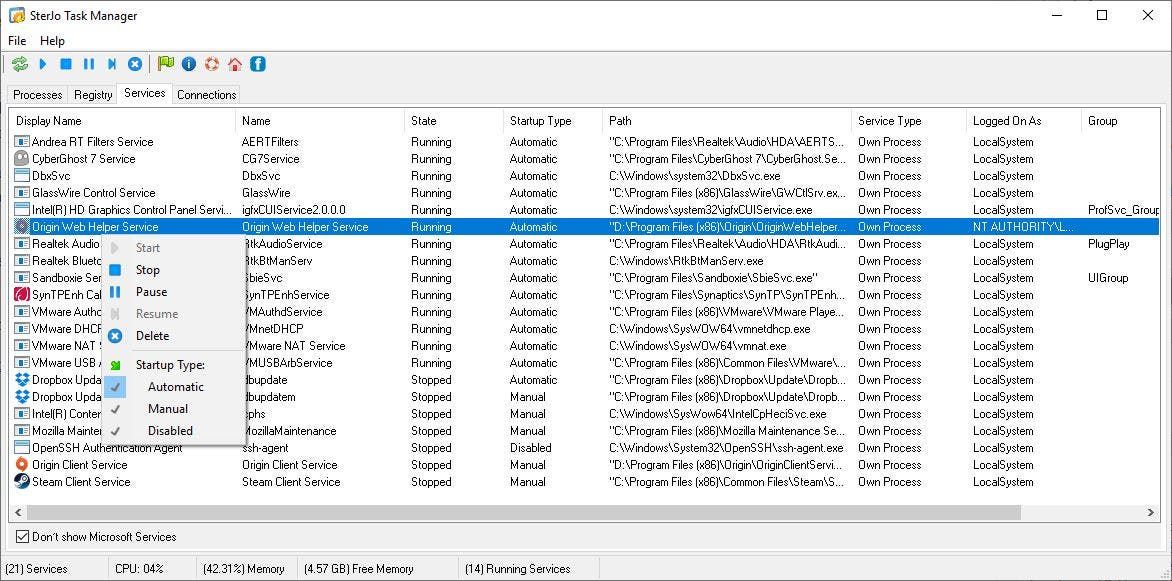1172x581 pixels.
Task: Click the Disabled startup type cell for ssh-agent
Action: 531,448
